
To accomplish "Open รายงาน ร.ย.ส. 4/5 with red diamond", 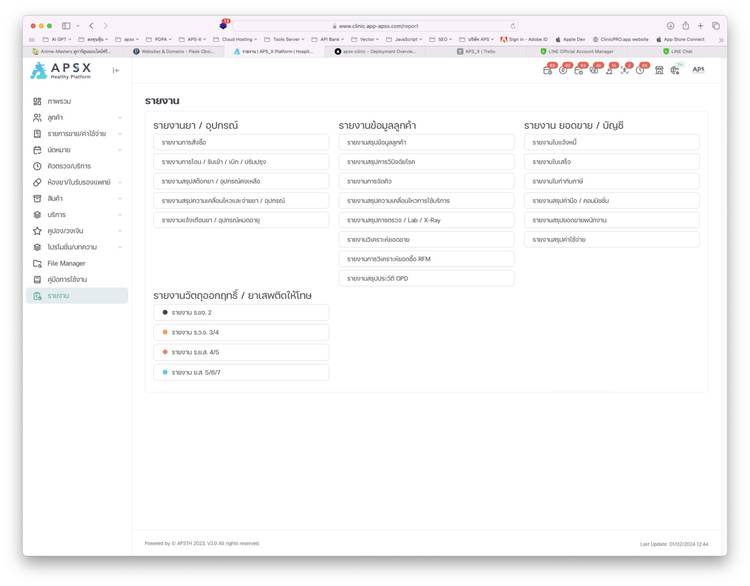I will (x=240, y=352).
